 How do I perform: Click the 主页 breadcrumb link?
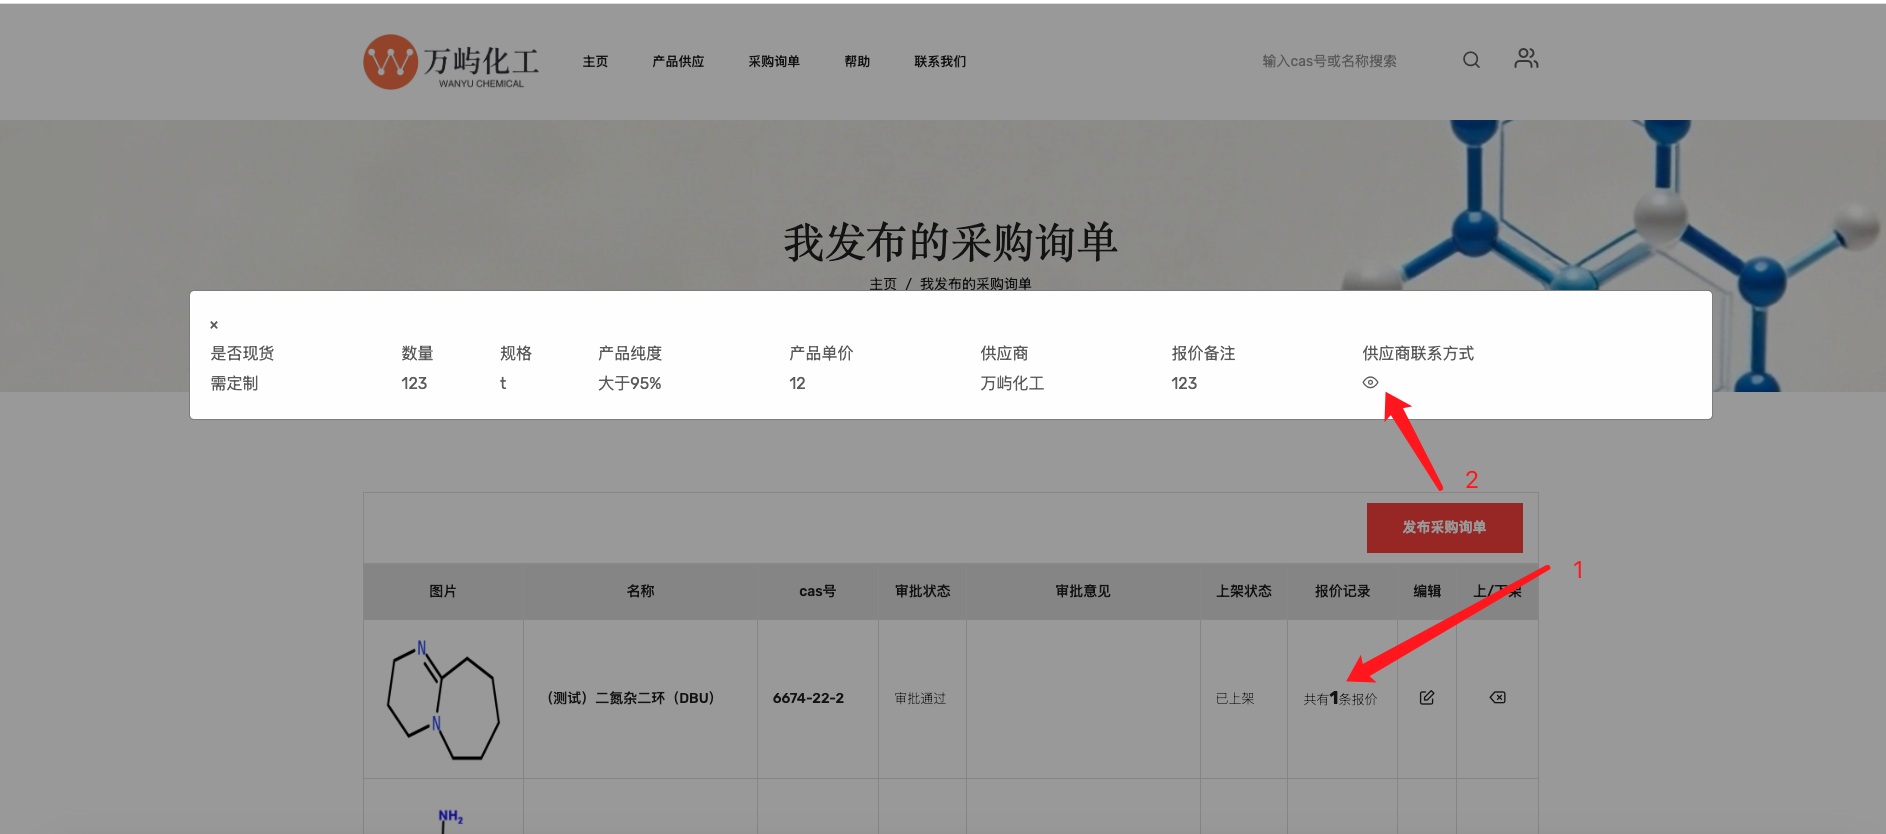coord(883,284)
